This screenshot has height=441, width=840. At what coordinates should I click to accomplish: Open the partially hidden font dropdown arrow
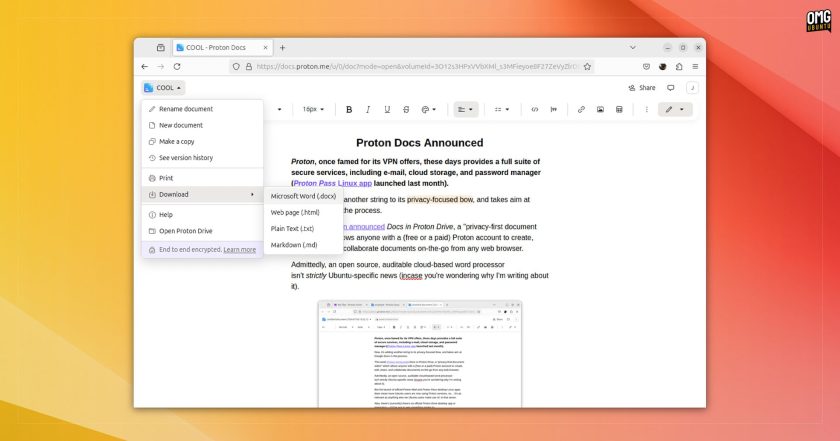point(279,109)
